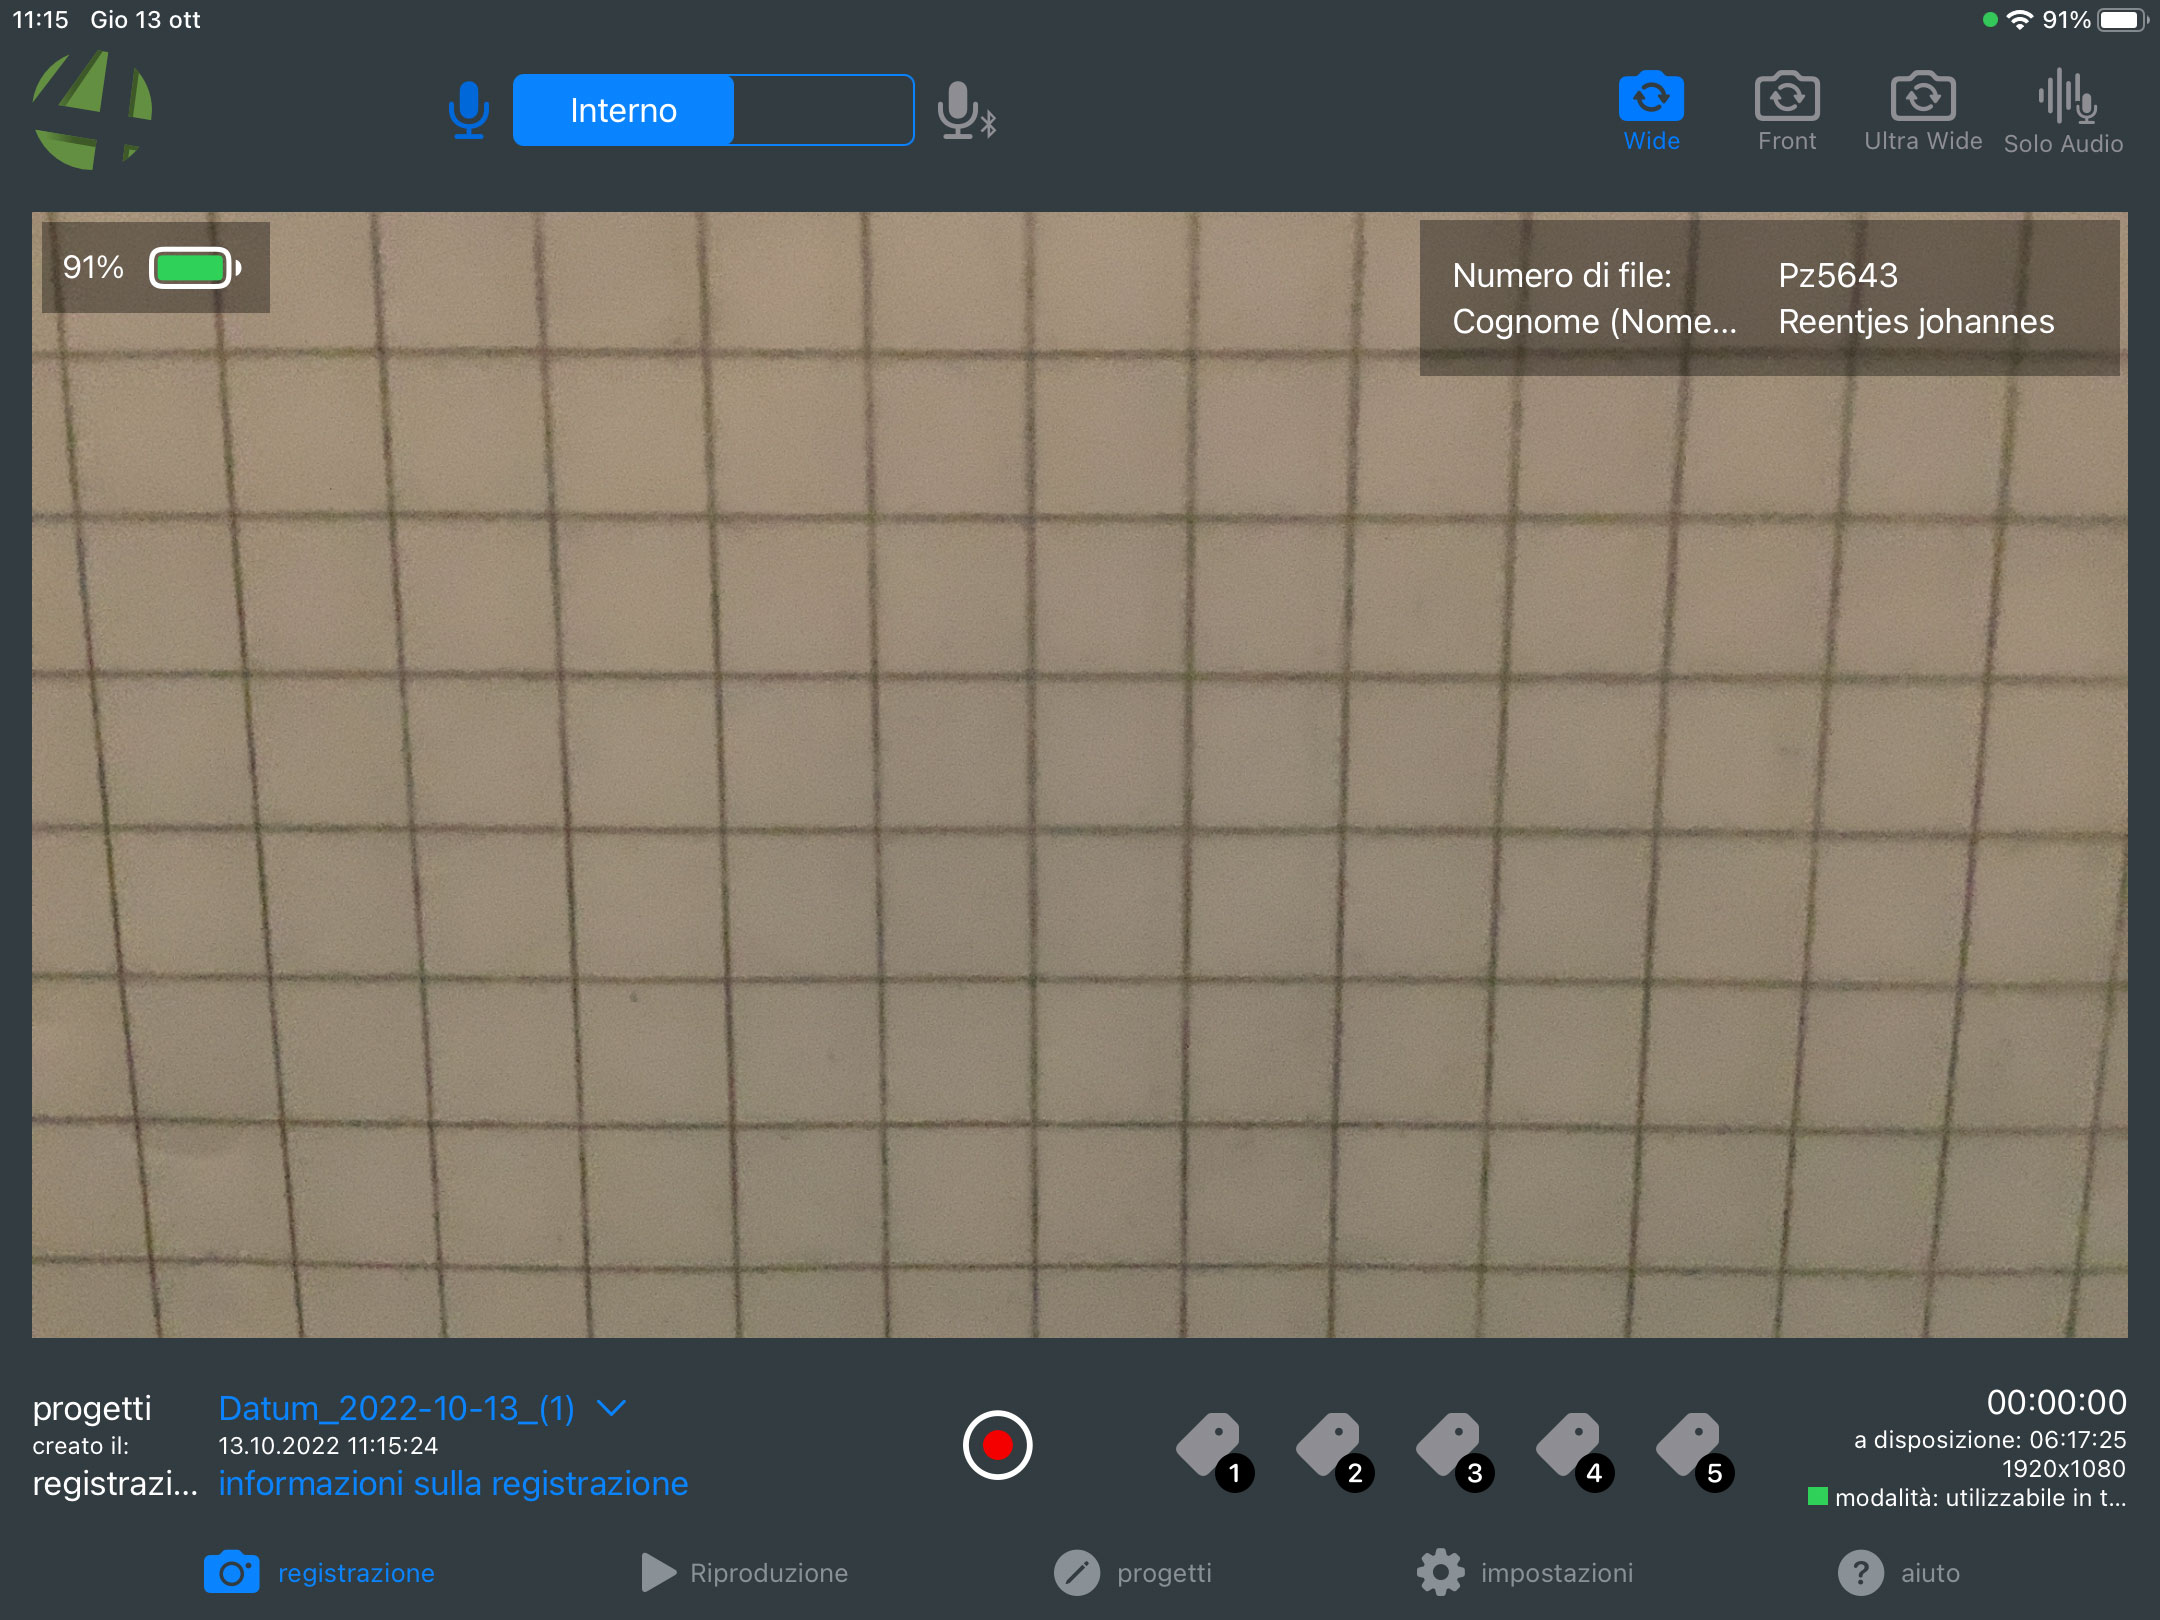Open the Riproduzione tab
The height and width of the screenshot is (1620, 2160).
click(744, 1573)
